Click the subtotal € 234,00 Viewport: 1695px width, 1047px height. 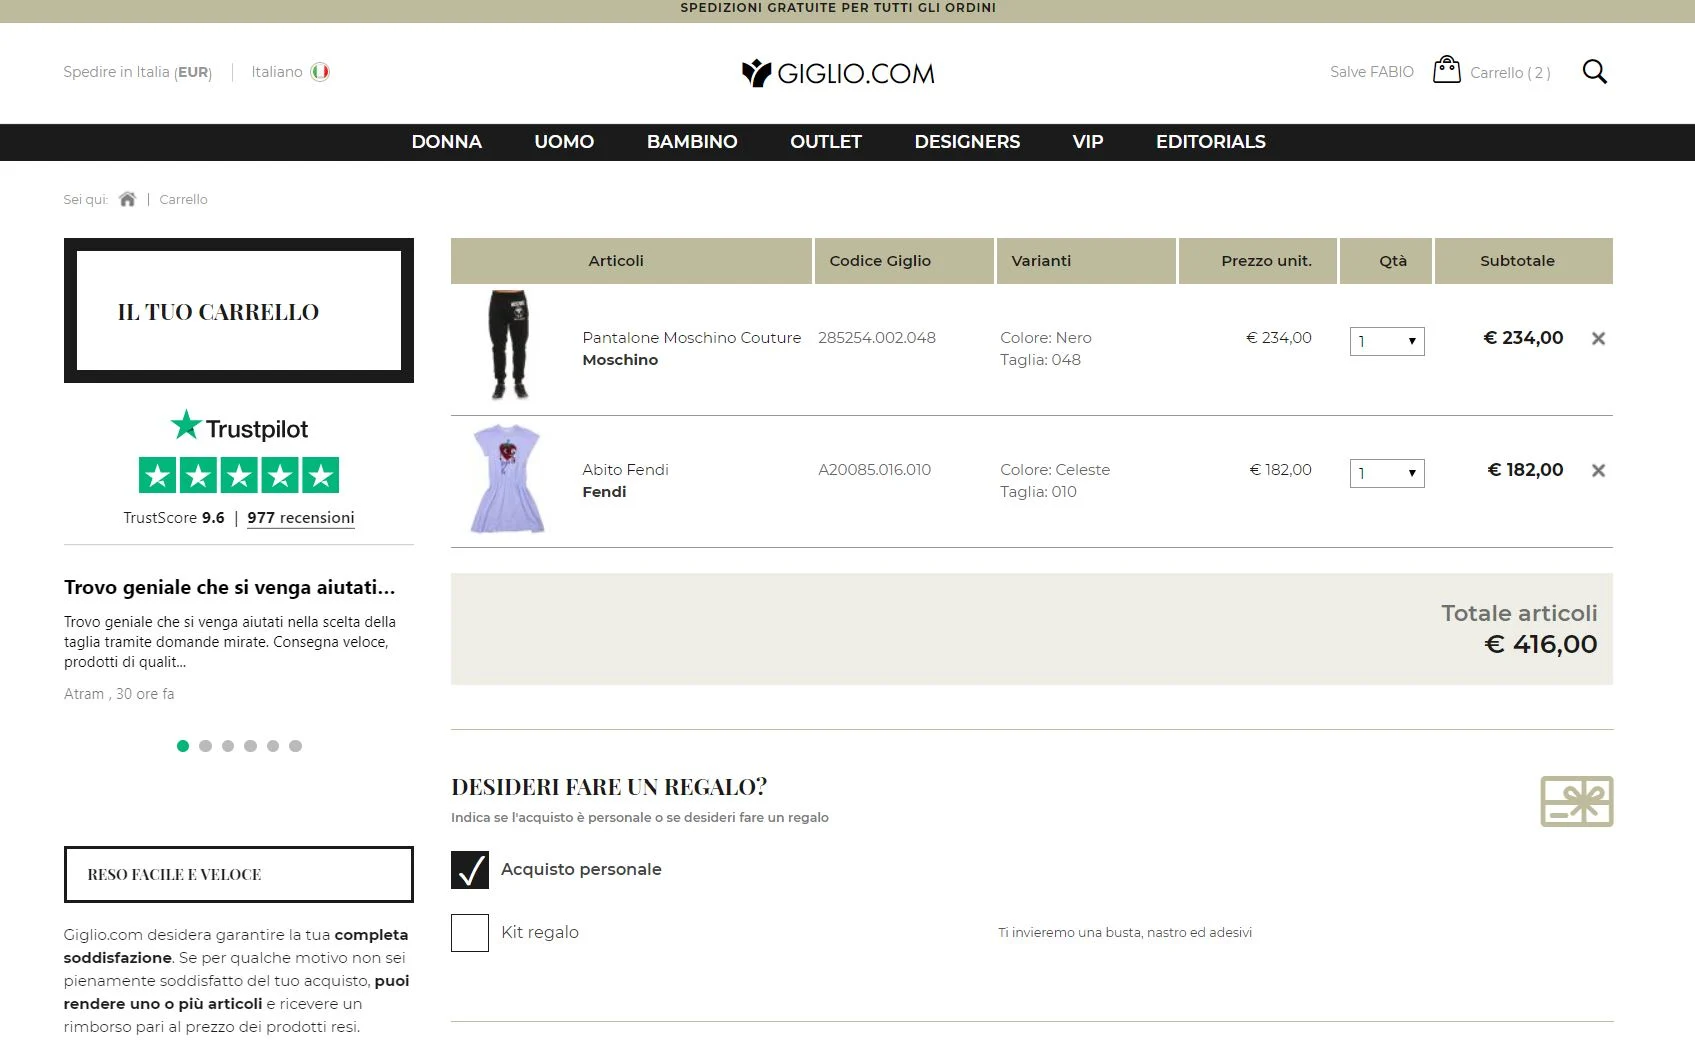point(1523,338)
